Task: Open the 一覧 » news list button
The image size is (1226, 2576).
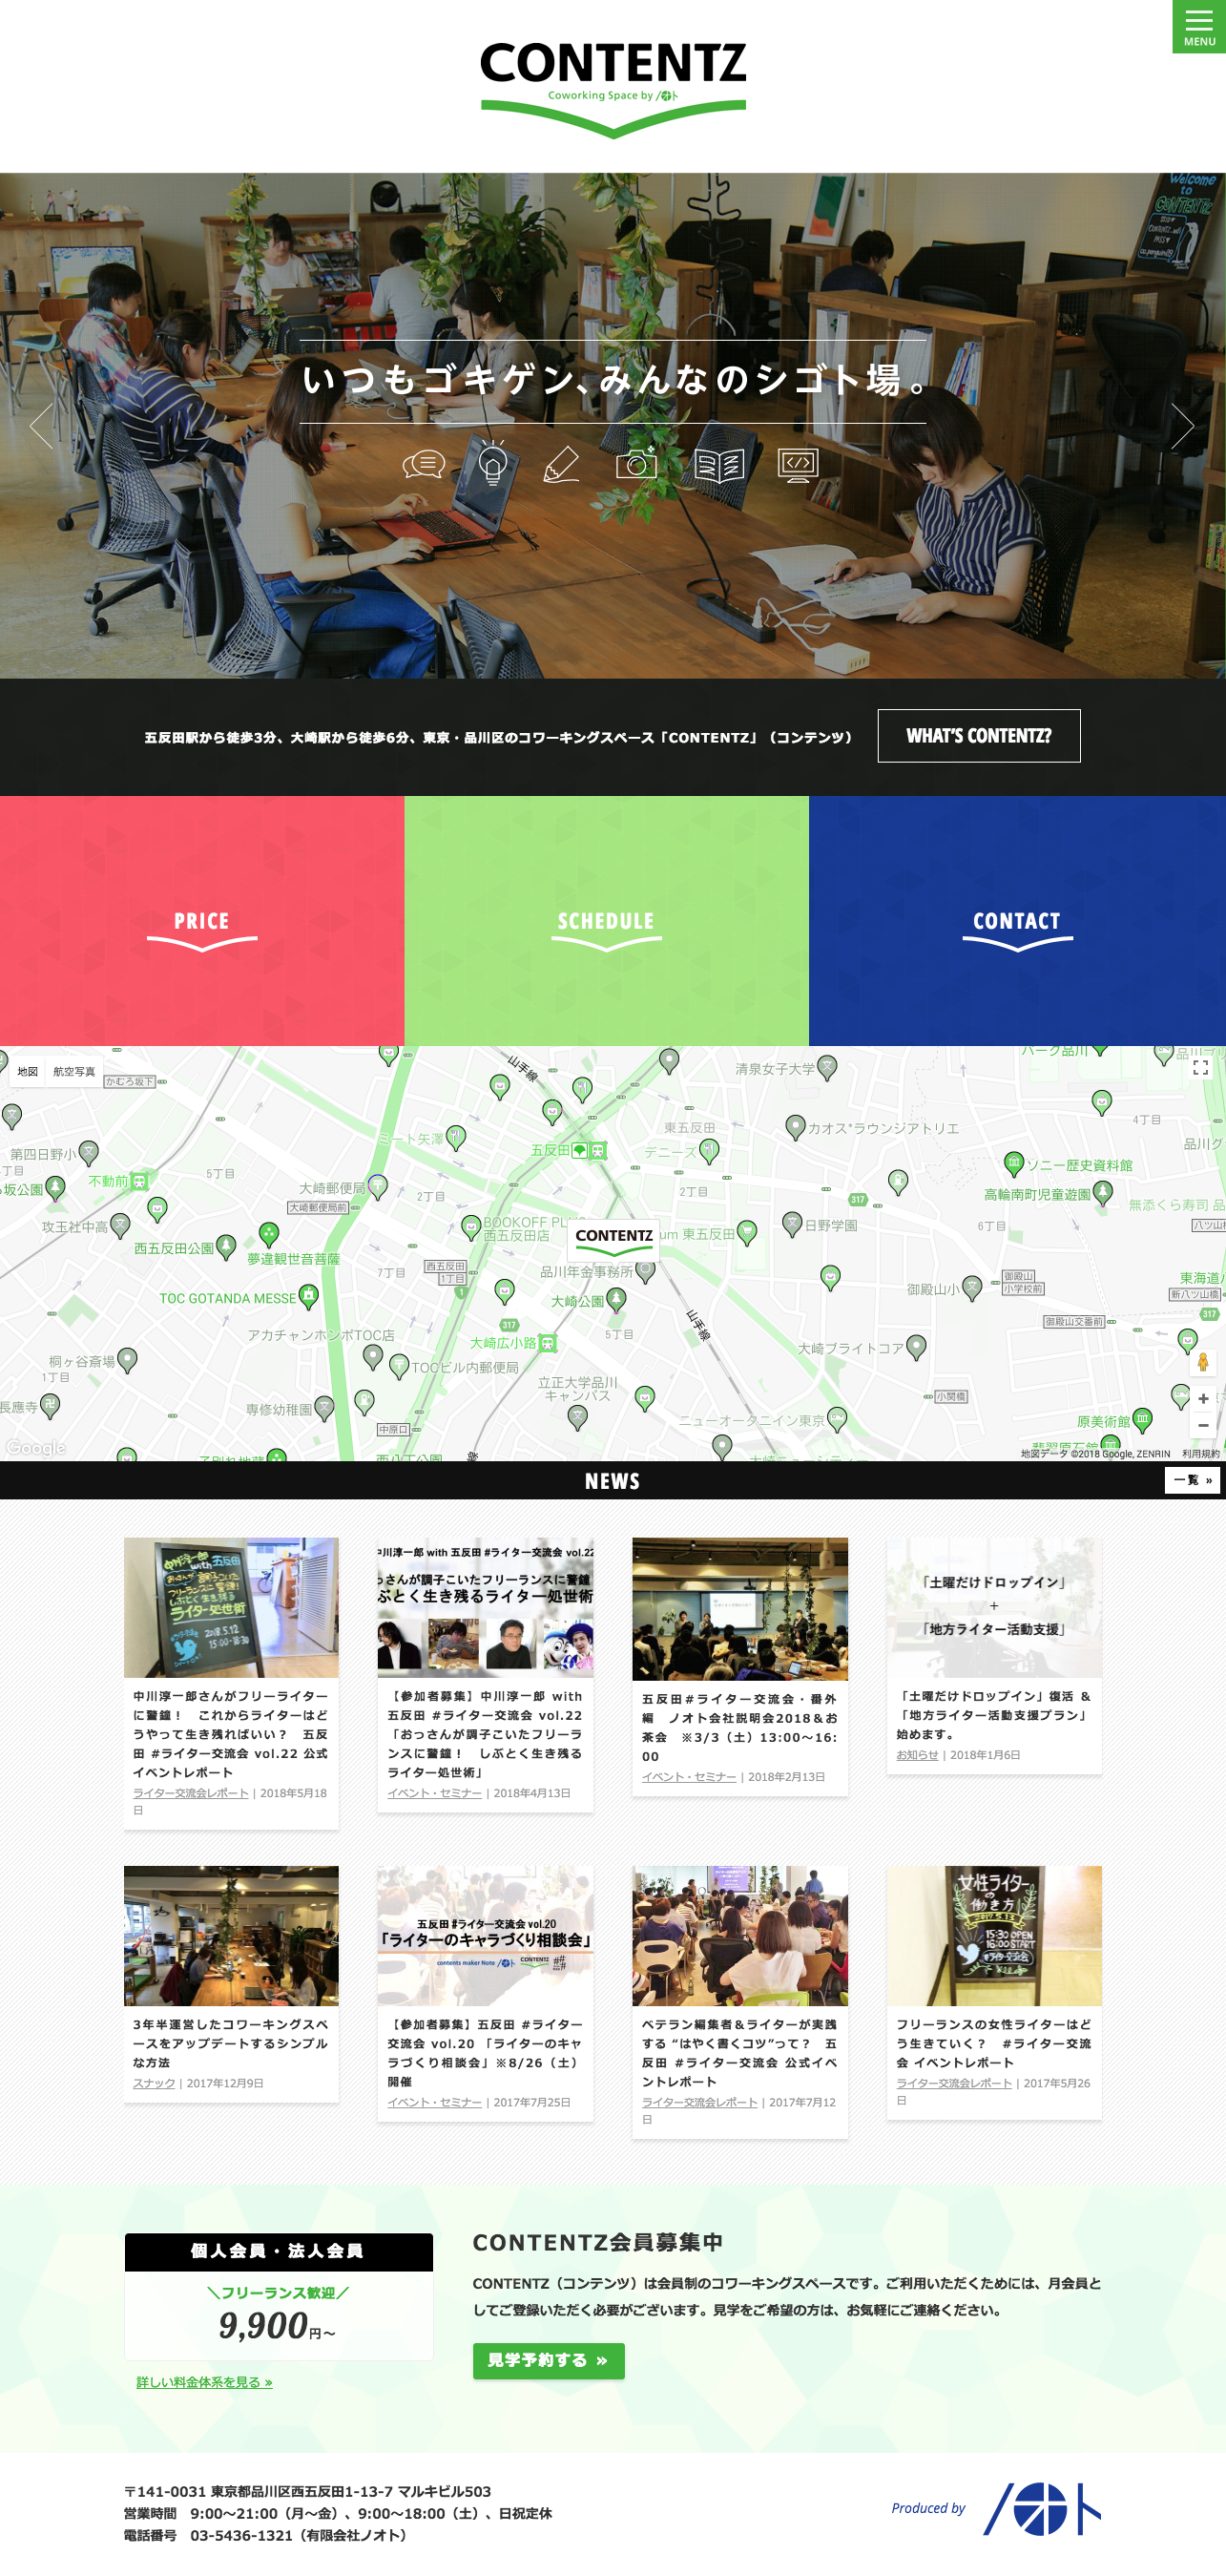Action: (1192, 1480)
